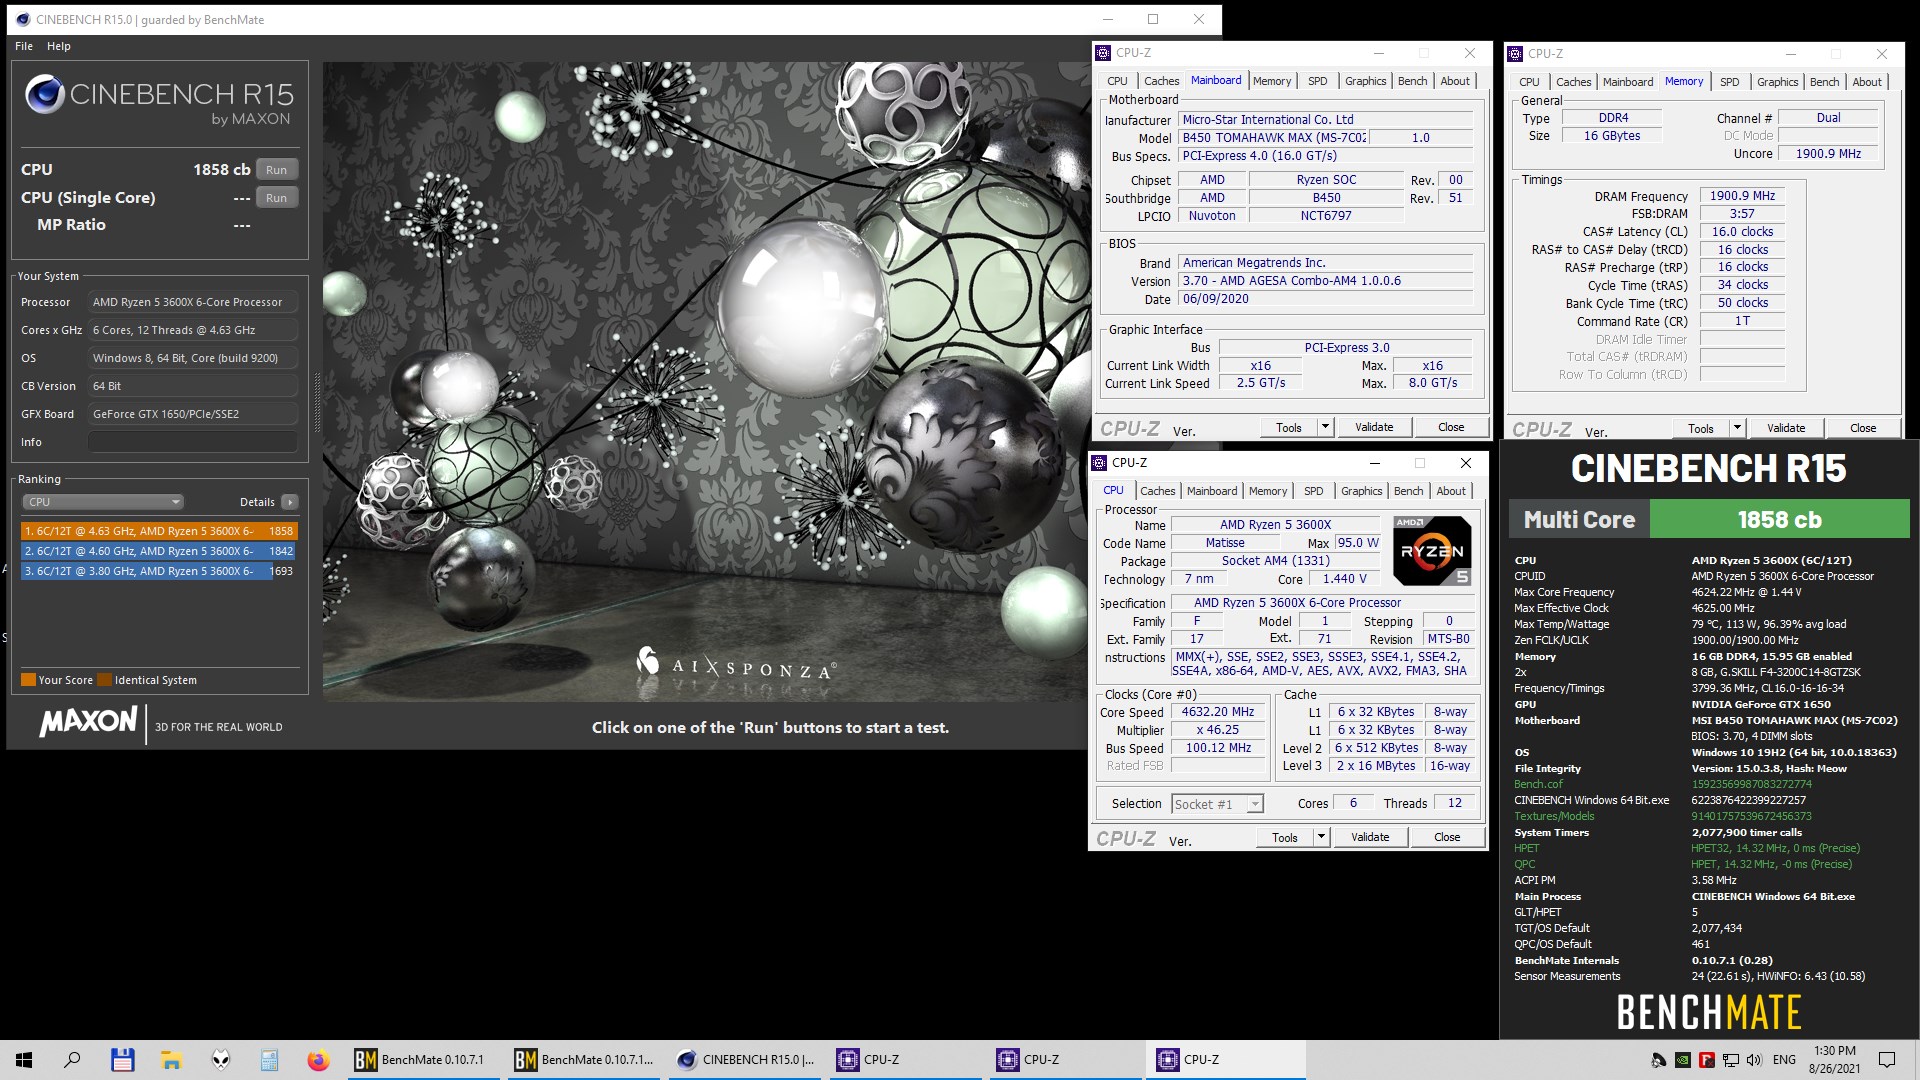
Task: Click the Processor field AMD Ryzen 5 3600X
Action: coord(193,302)
